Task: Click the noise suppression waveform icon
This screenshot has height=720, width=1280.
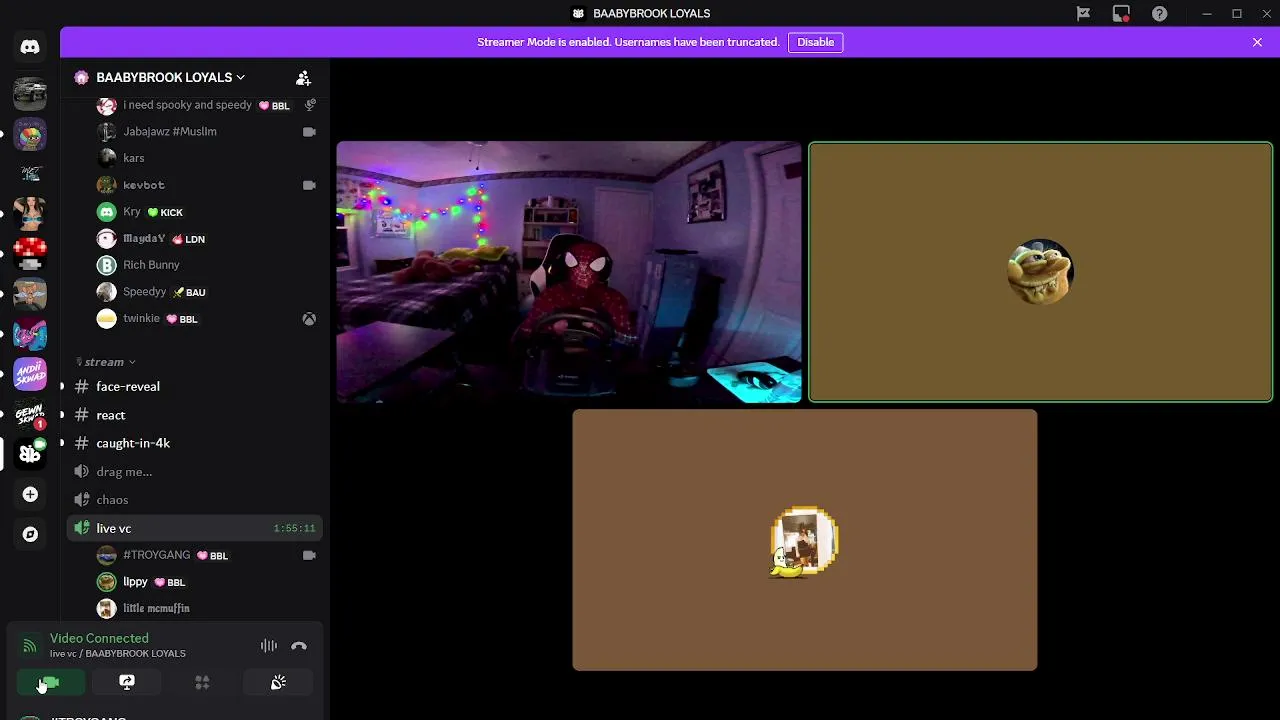Action: (x=269, y=646)
